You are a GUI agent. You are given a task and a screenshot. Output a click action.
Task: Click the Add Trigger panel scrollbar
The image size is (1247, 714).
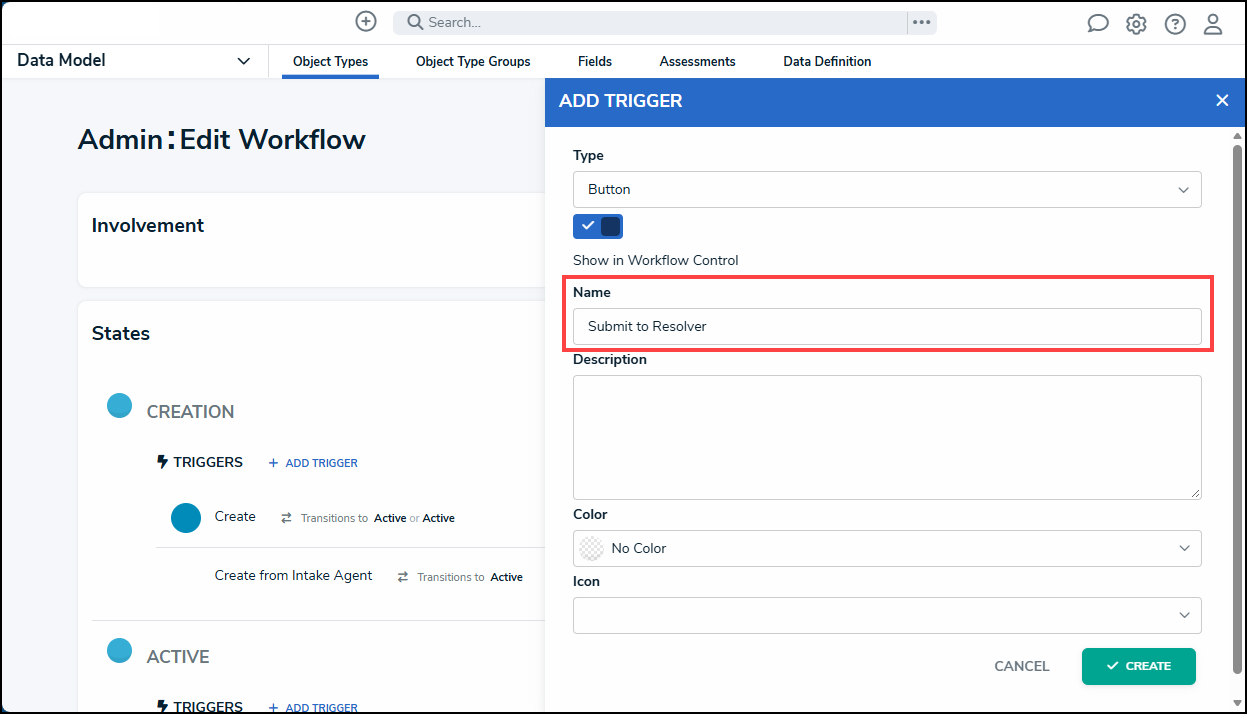pos(1237,408)
